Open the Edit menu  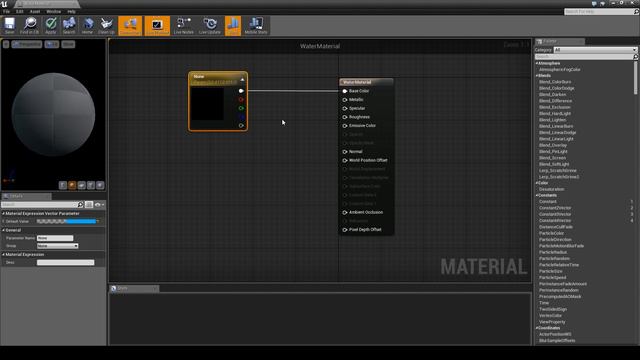point(20,11)
